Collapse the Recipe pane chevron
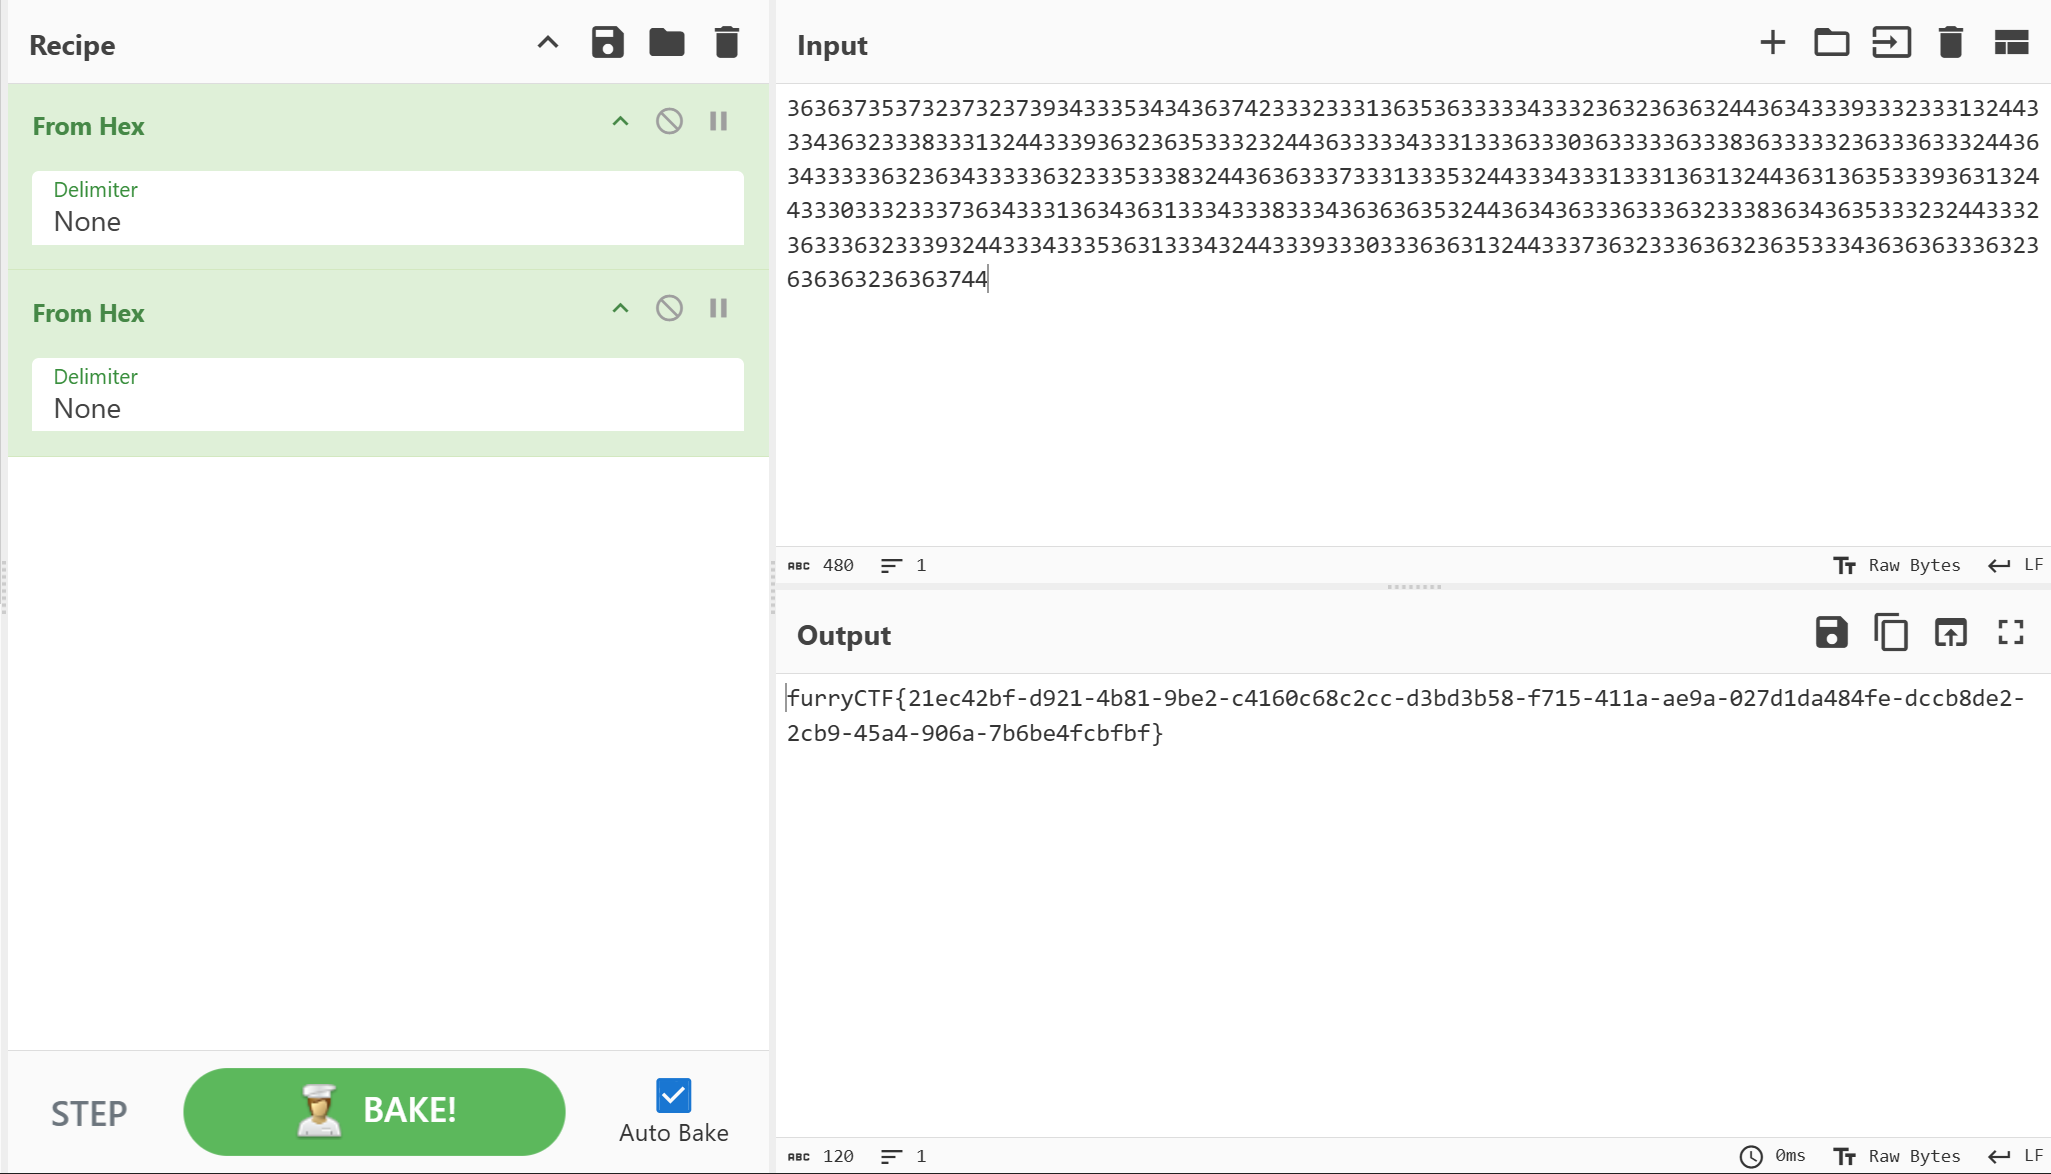This screenshot has height=1174, width=2051. coord(547,43)
